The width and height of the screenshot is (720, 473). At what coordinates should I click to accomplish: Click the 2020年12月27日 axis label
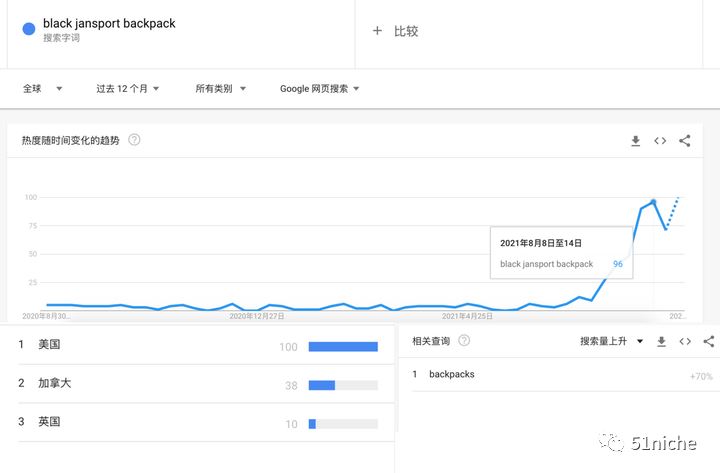(x=257, y=316)
